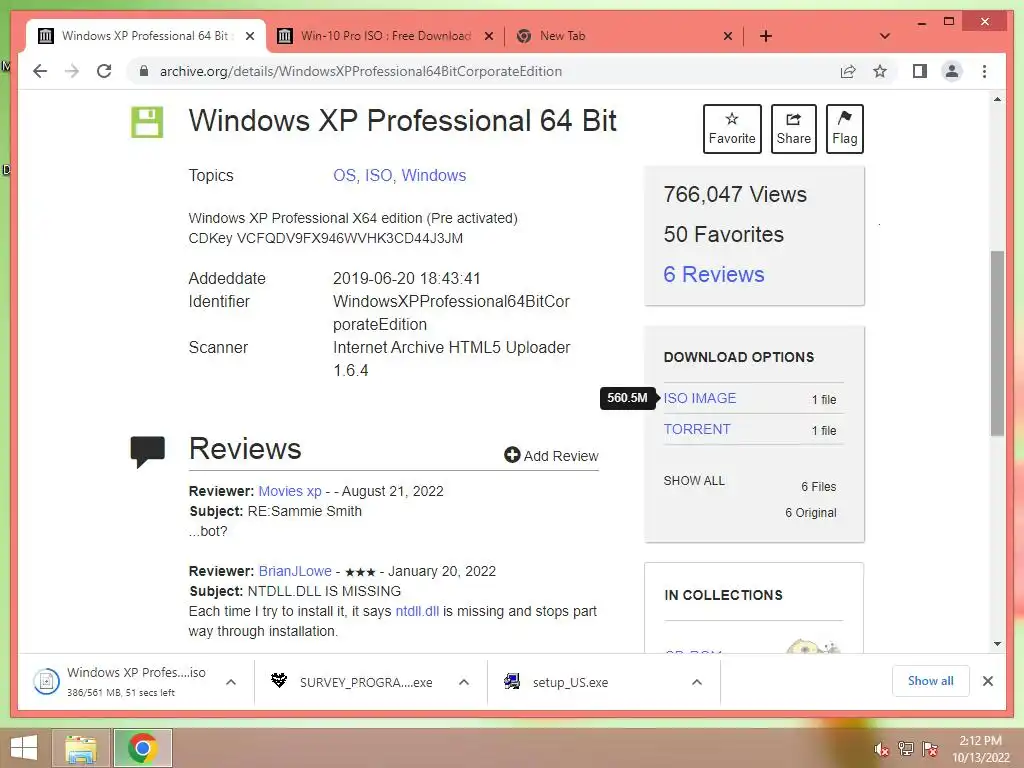The width and height of the screenshot is (1024, 768).
Task: Open File Explorer from the taskbar
Action: coord(81,748)
